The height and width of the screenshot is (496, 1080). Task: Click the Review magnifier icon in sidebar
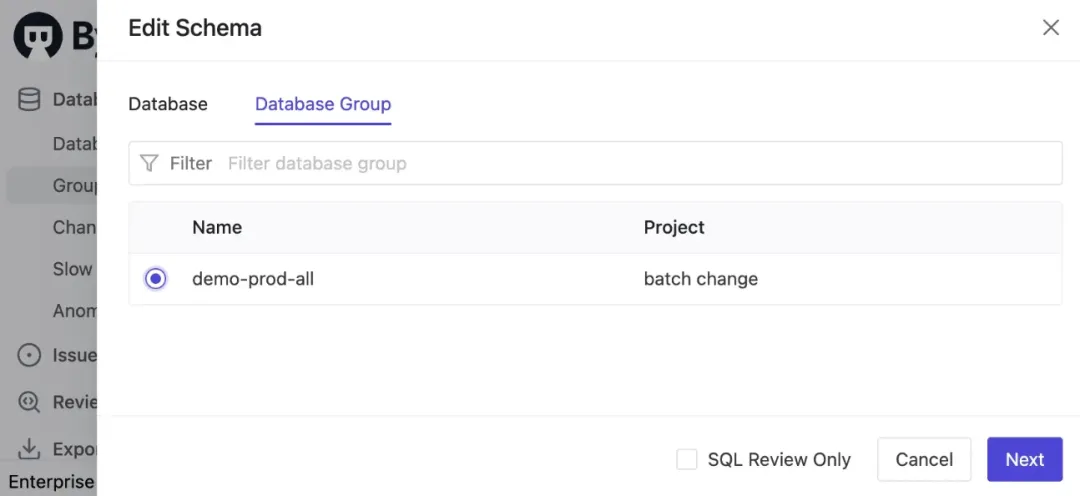point(30,402)
